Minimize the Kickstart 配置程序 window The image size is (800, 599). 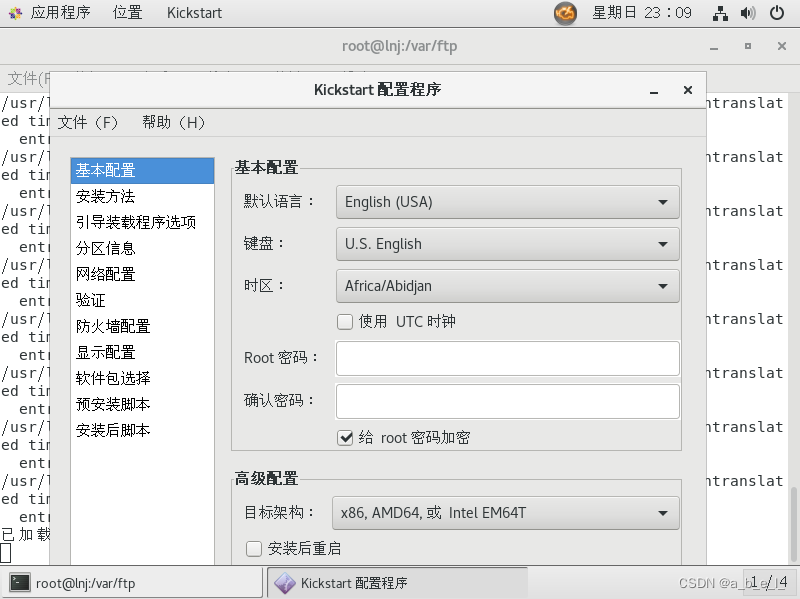pos(654,91)
